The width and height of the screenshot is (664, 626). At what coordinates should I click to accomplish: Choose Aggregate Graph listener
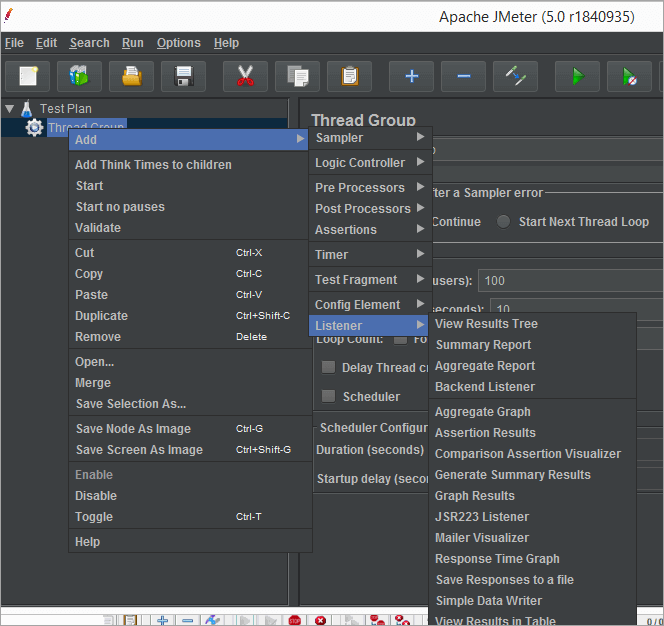coord(533,412)
